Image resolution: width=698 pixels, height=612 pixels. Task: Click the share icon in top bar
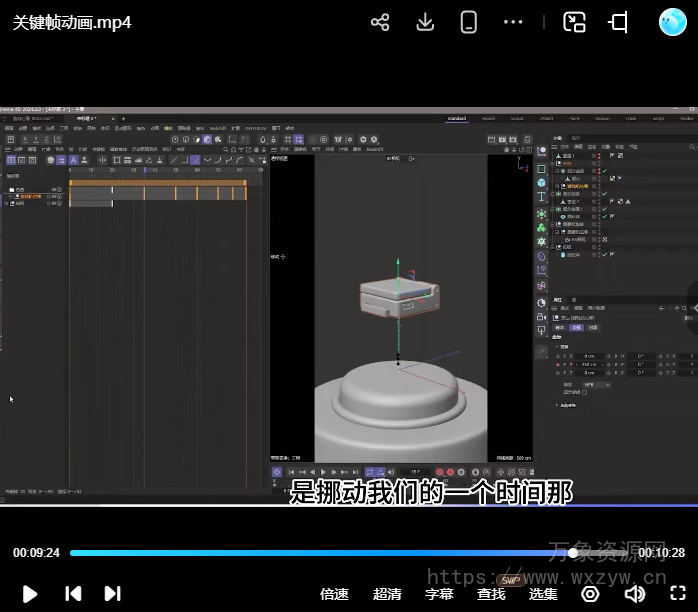click(x=380, y=22)
